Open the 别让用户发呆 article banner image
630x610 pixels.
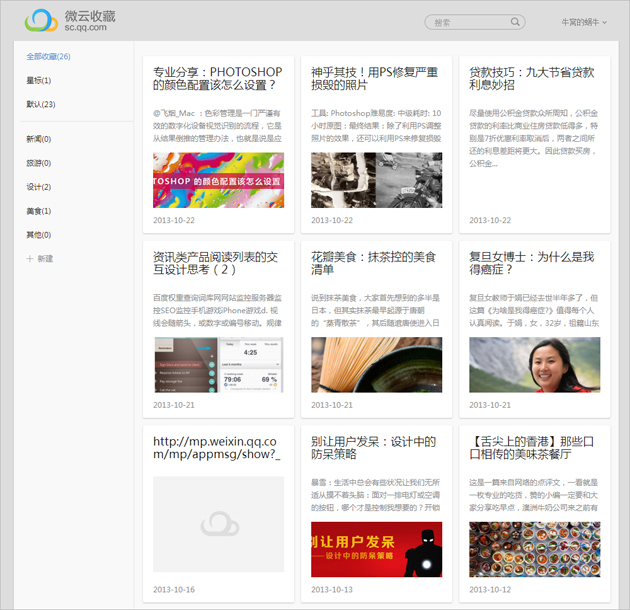pos(375,548)
